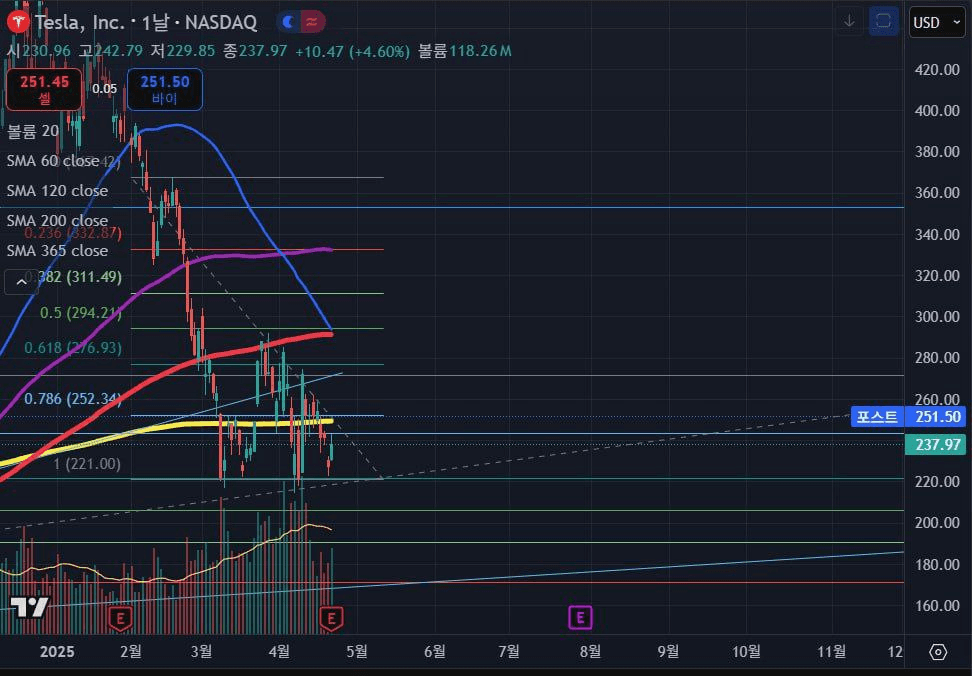Click the red approximate-sign data icon
The width and height of the screenshot is (972, 676).
(313, 22)
